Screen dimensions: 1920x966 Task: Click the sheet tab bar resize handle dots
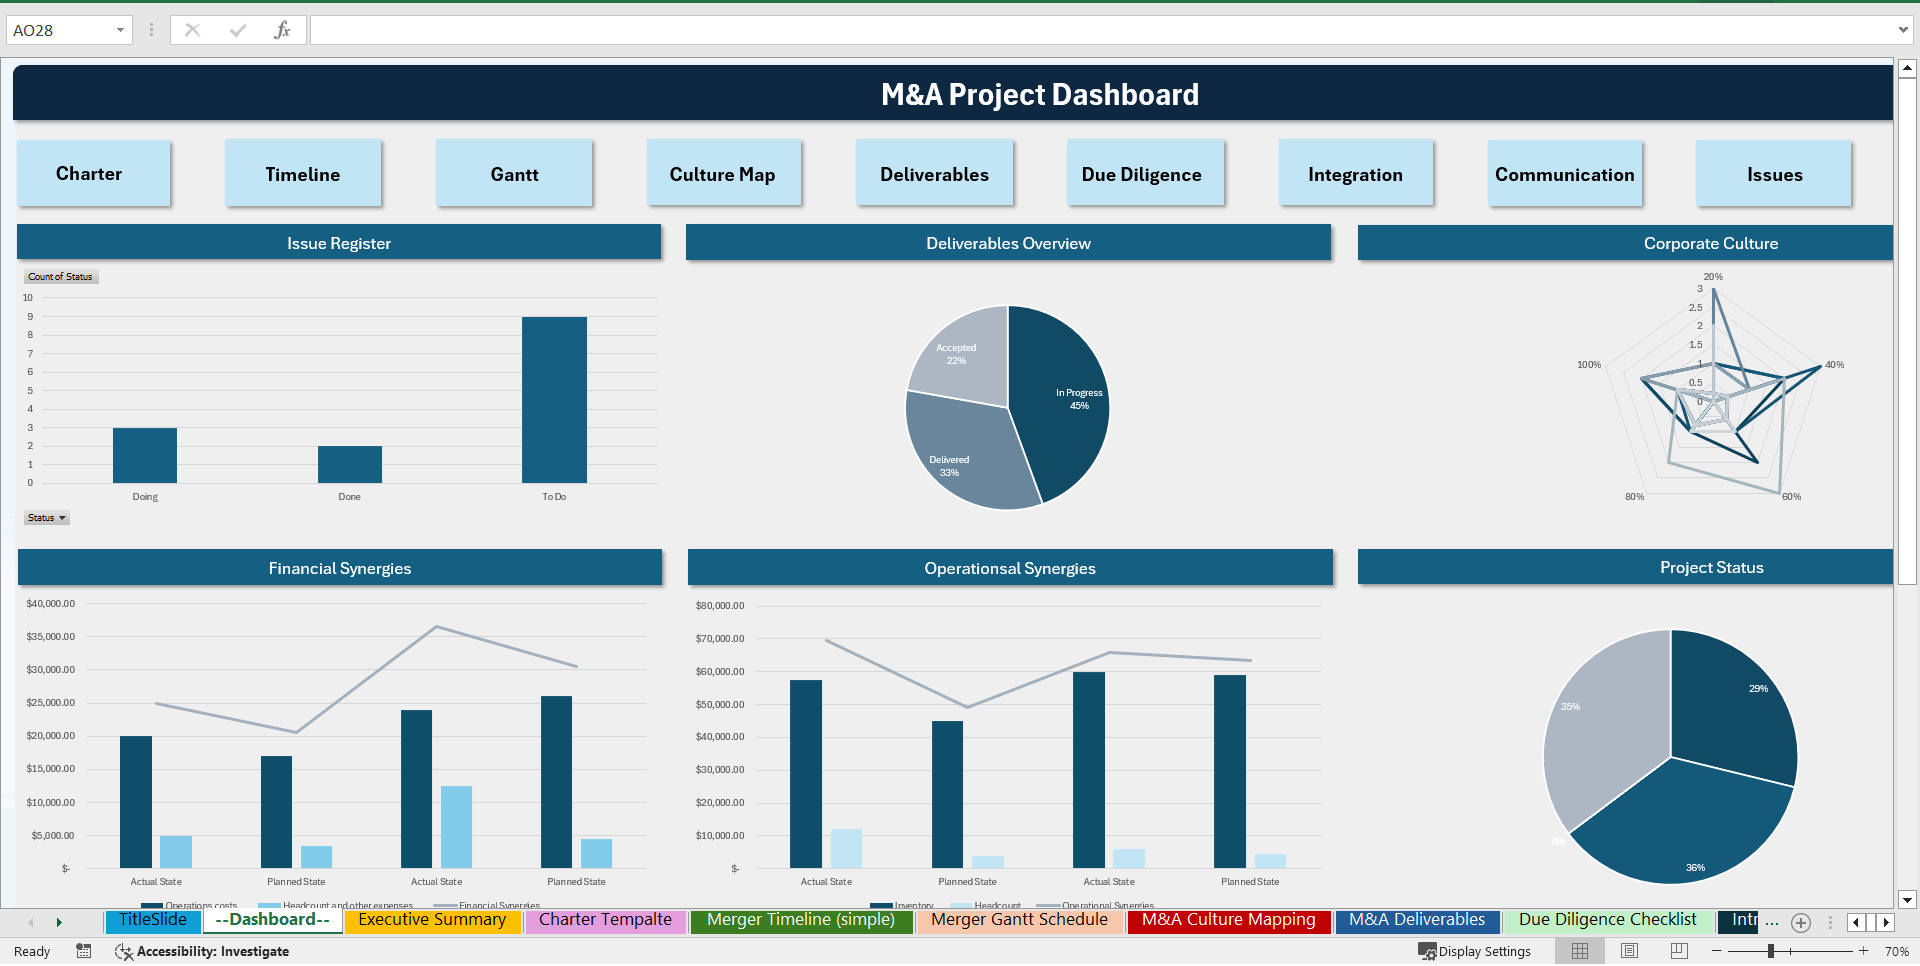click(1830, 922)
